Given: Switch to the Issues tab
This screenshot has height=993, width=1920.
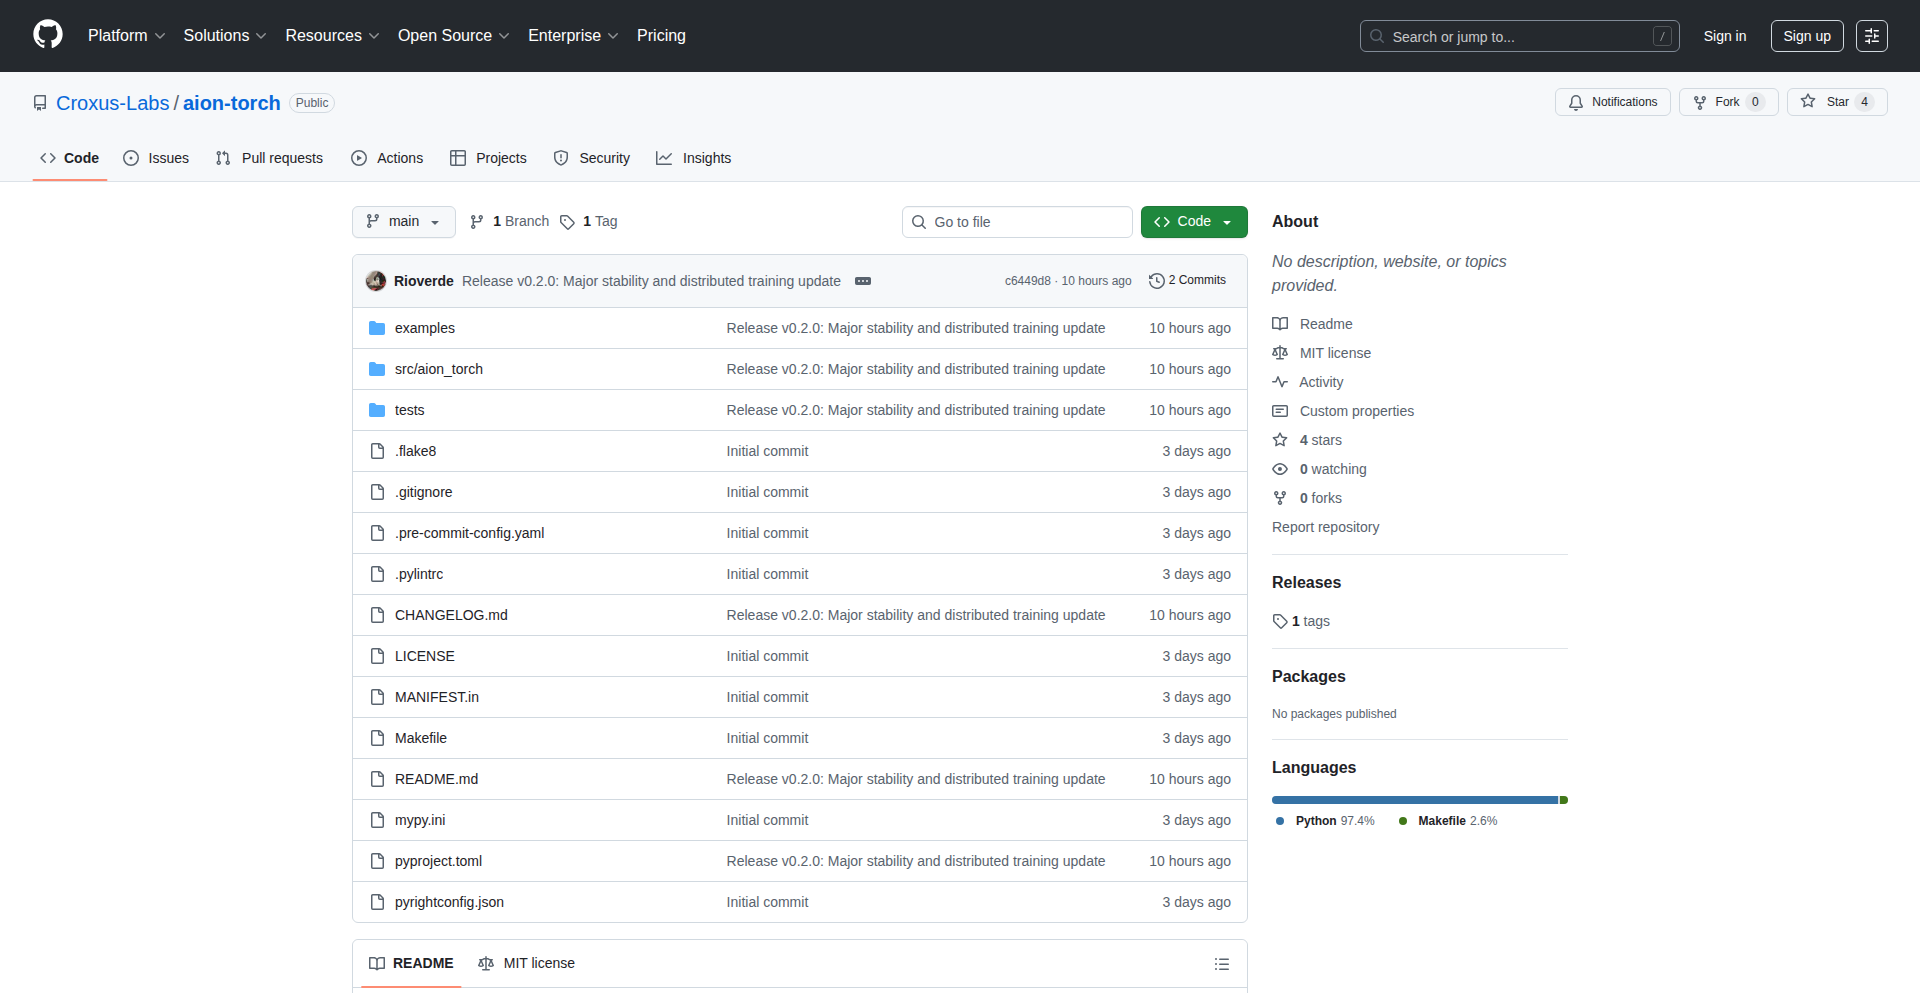Looking at the screenshot, I should pyautogui.click(x=156, y=158).
